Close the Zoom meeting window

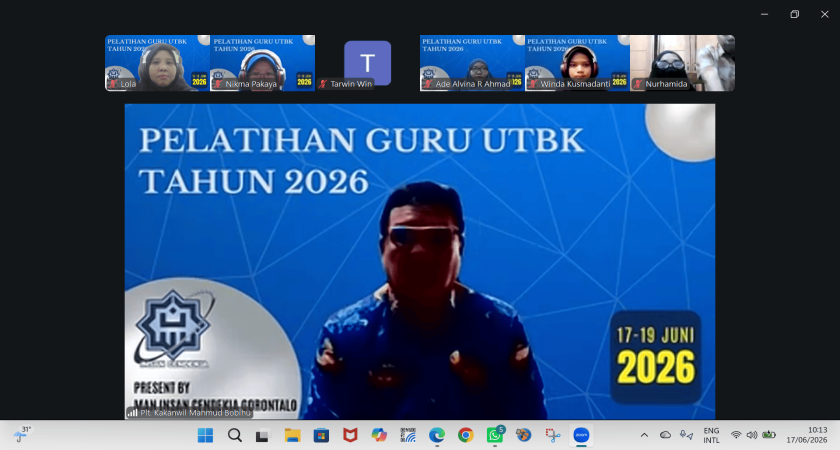824,14
